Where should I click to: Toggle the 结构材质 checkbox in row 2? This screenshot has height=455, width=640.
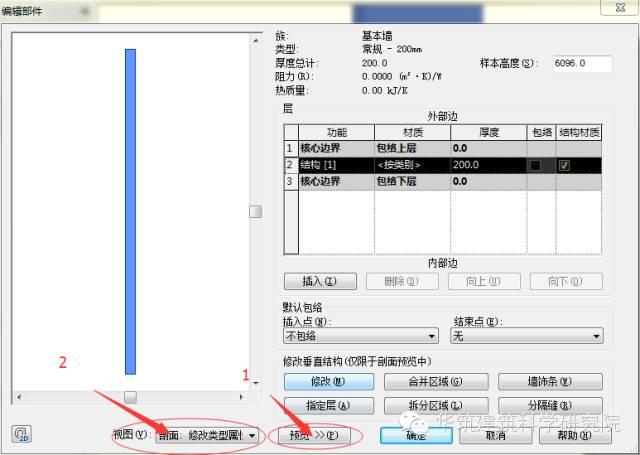pyautogui.click(x=578, y=165)
